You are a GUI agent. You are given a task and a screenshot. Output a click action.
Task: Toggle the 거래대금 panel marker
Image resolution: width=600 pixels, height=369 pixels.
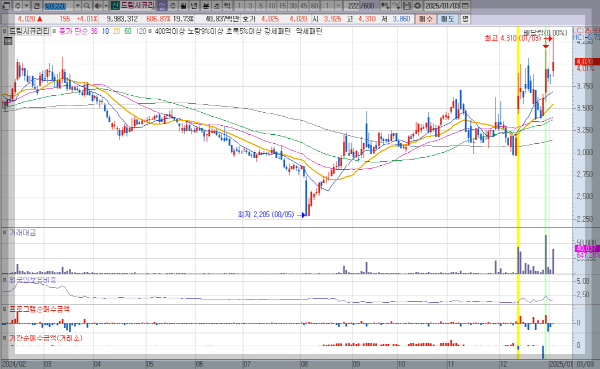point(4,233)
